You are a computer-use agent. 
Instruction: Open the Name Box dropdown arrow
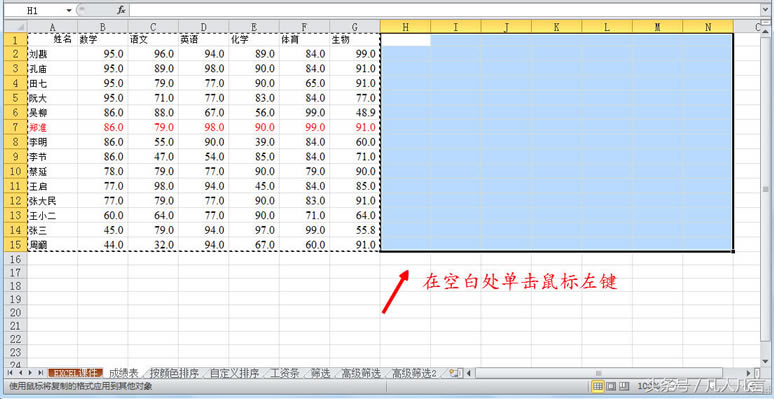(69, 10)
